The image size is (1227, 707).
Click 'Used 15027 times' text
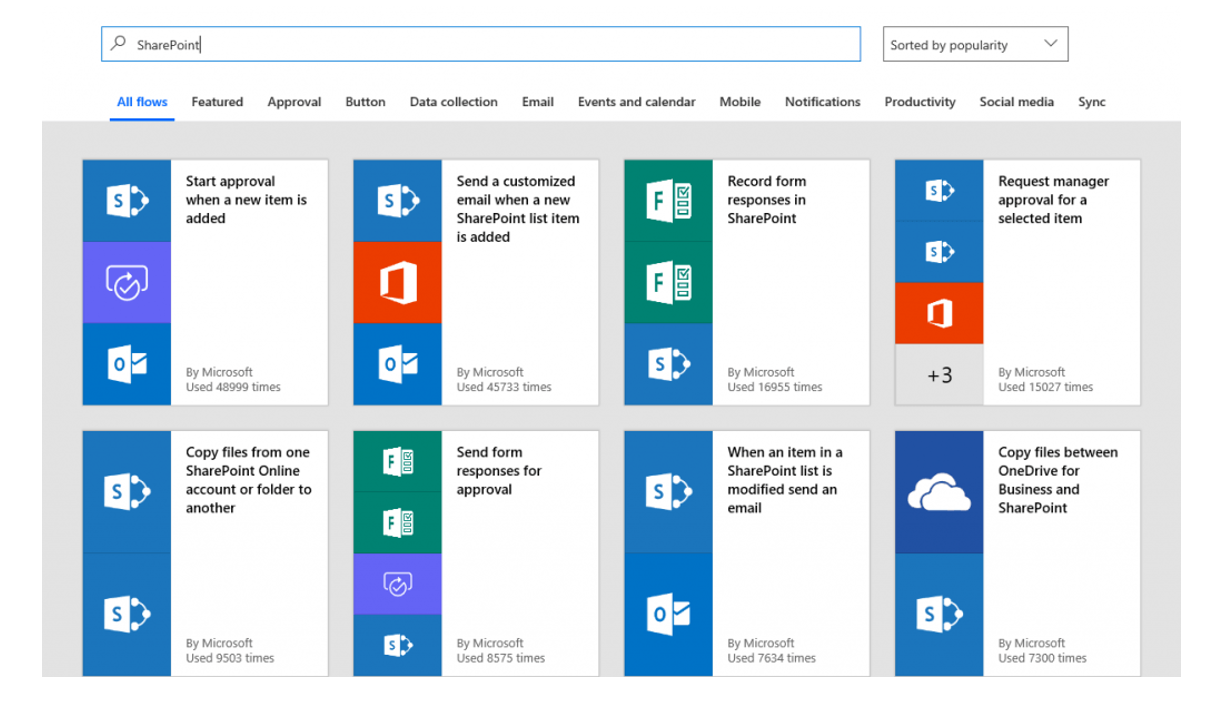[1046, 387]
